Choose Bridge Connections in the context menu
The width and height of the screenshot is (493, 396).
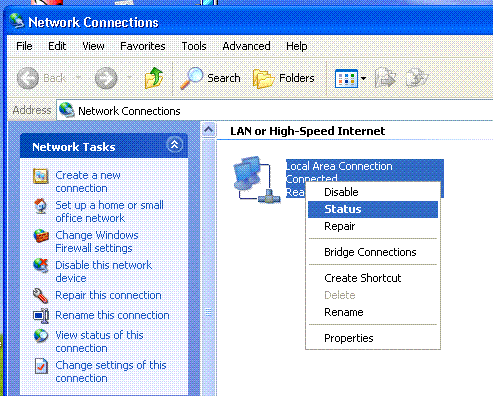[373, 252]
